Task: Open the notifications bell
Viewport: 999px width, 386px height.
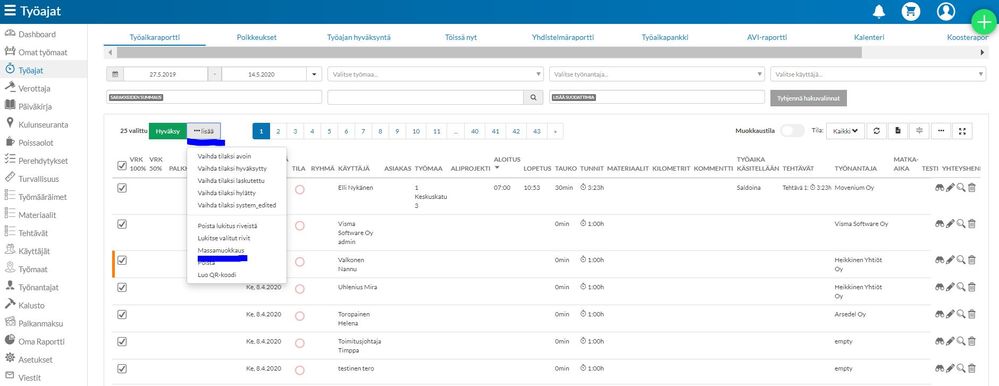Action: click(879, 11)
